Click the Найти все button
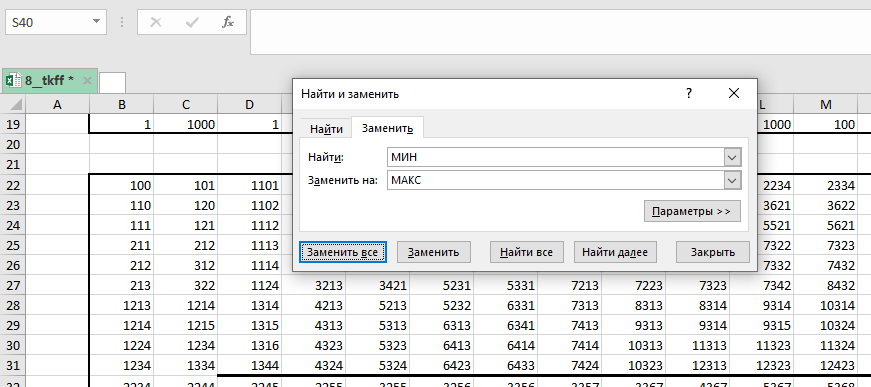Image resolution: width=871 pixels, height=387 pixels. pos(526,252)
